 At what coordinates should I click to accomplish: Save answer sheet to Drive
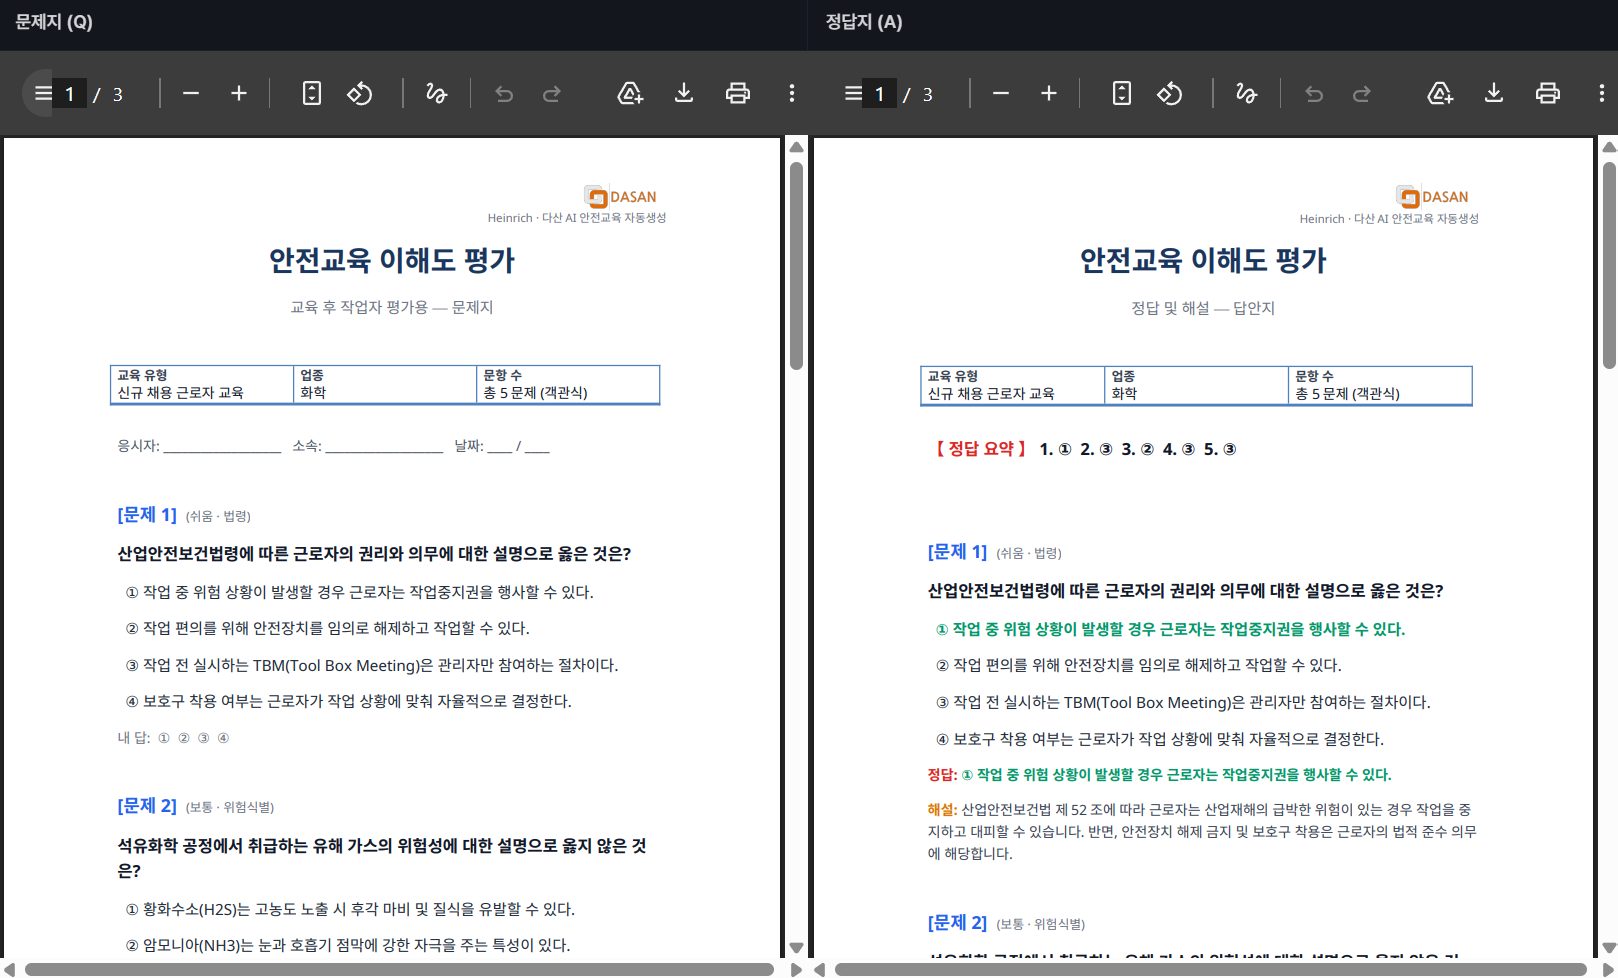point(1440,94)
